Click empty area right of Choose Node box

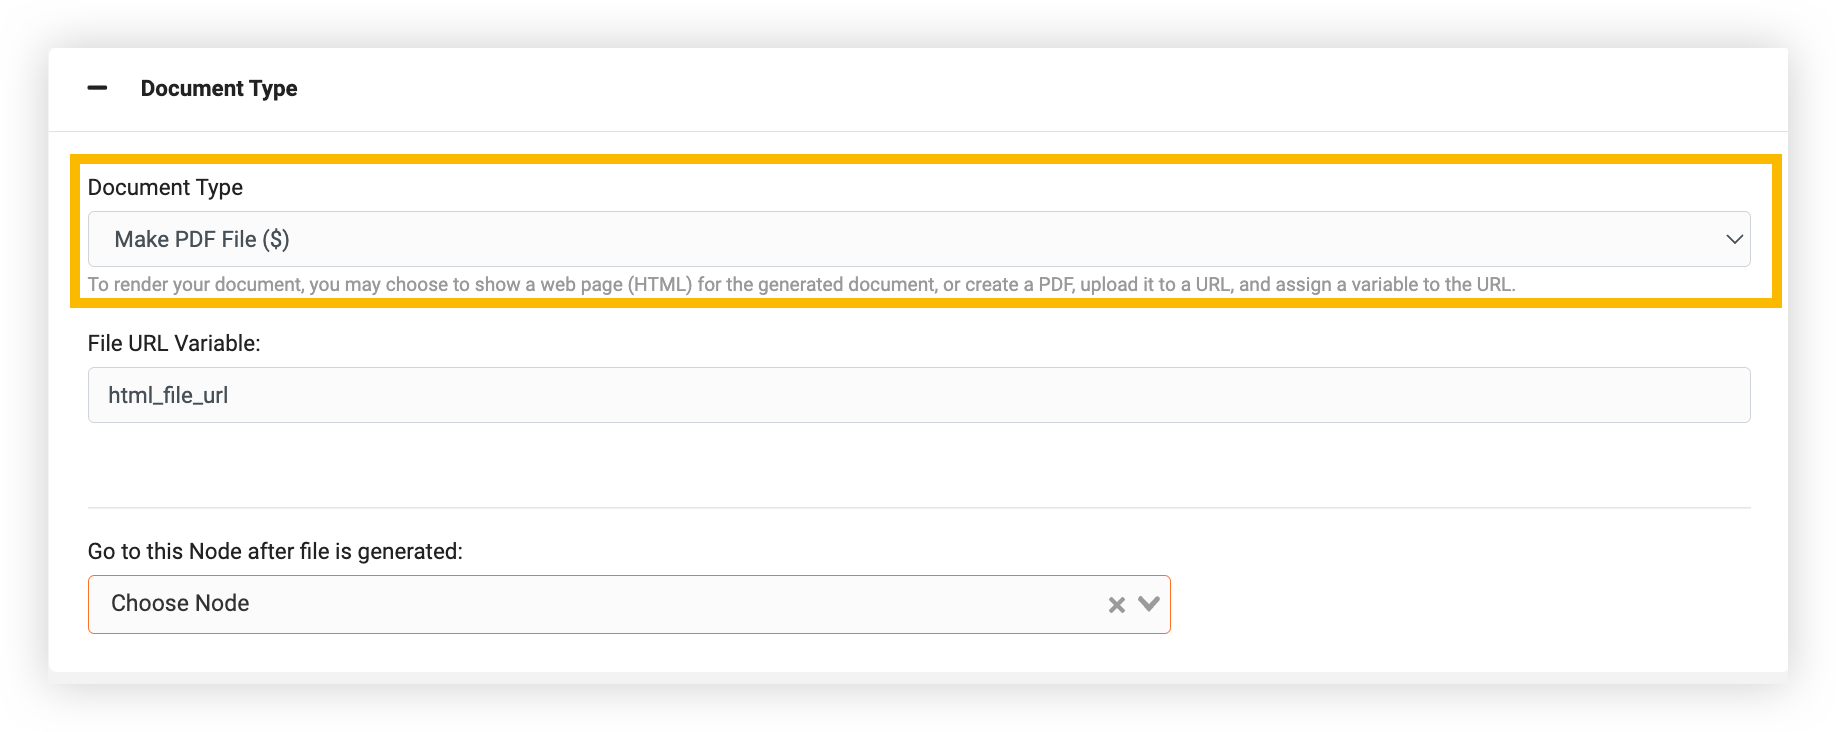click(x=1460, y=604)
